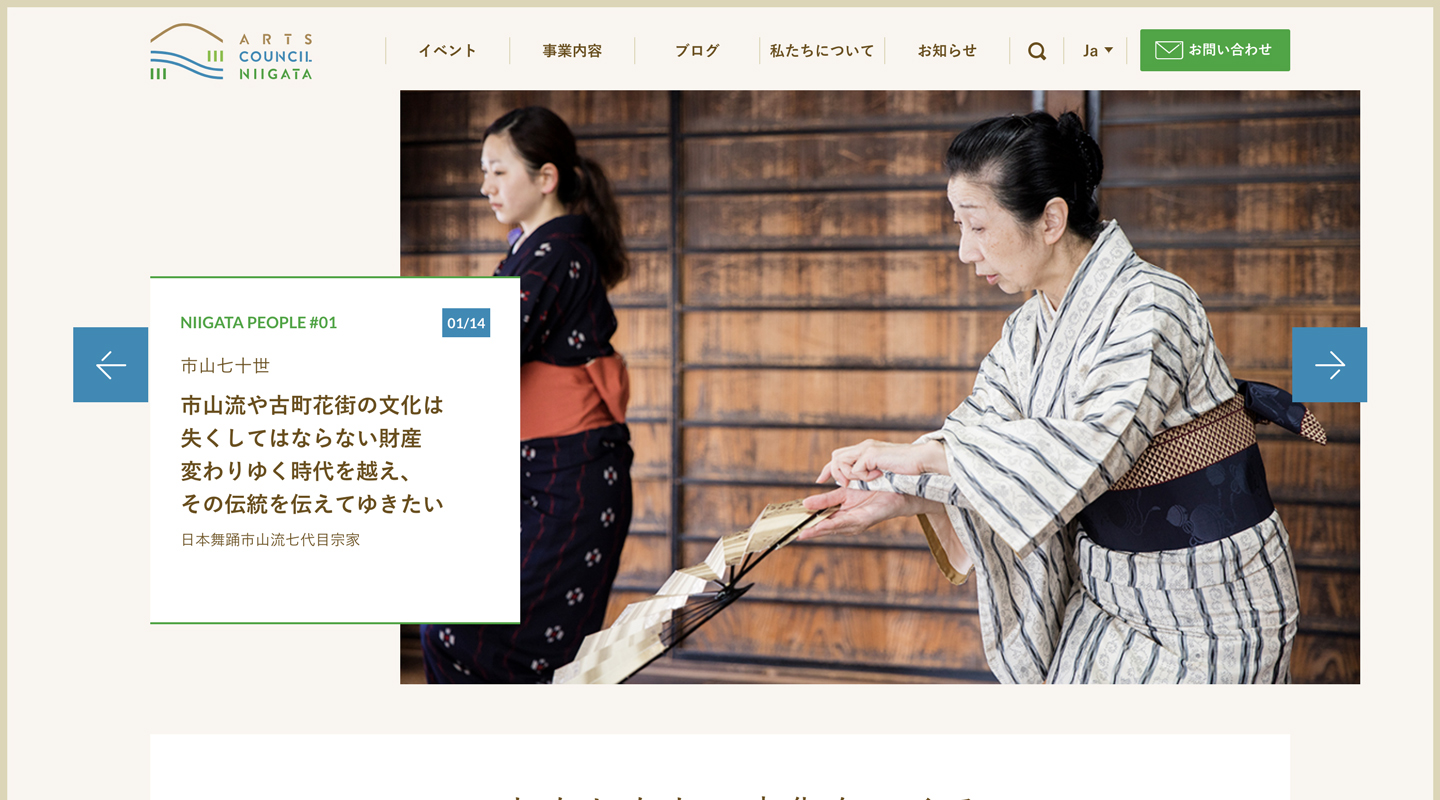Click the envelope icon in contact button

(1168, 50)
